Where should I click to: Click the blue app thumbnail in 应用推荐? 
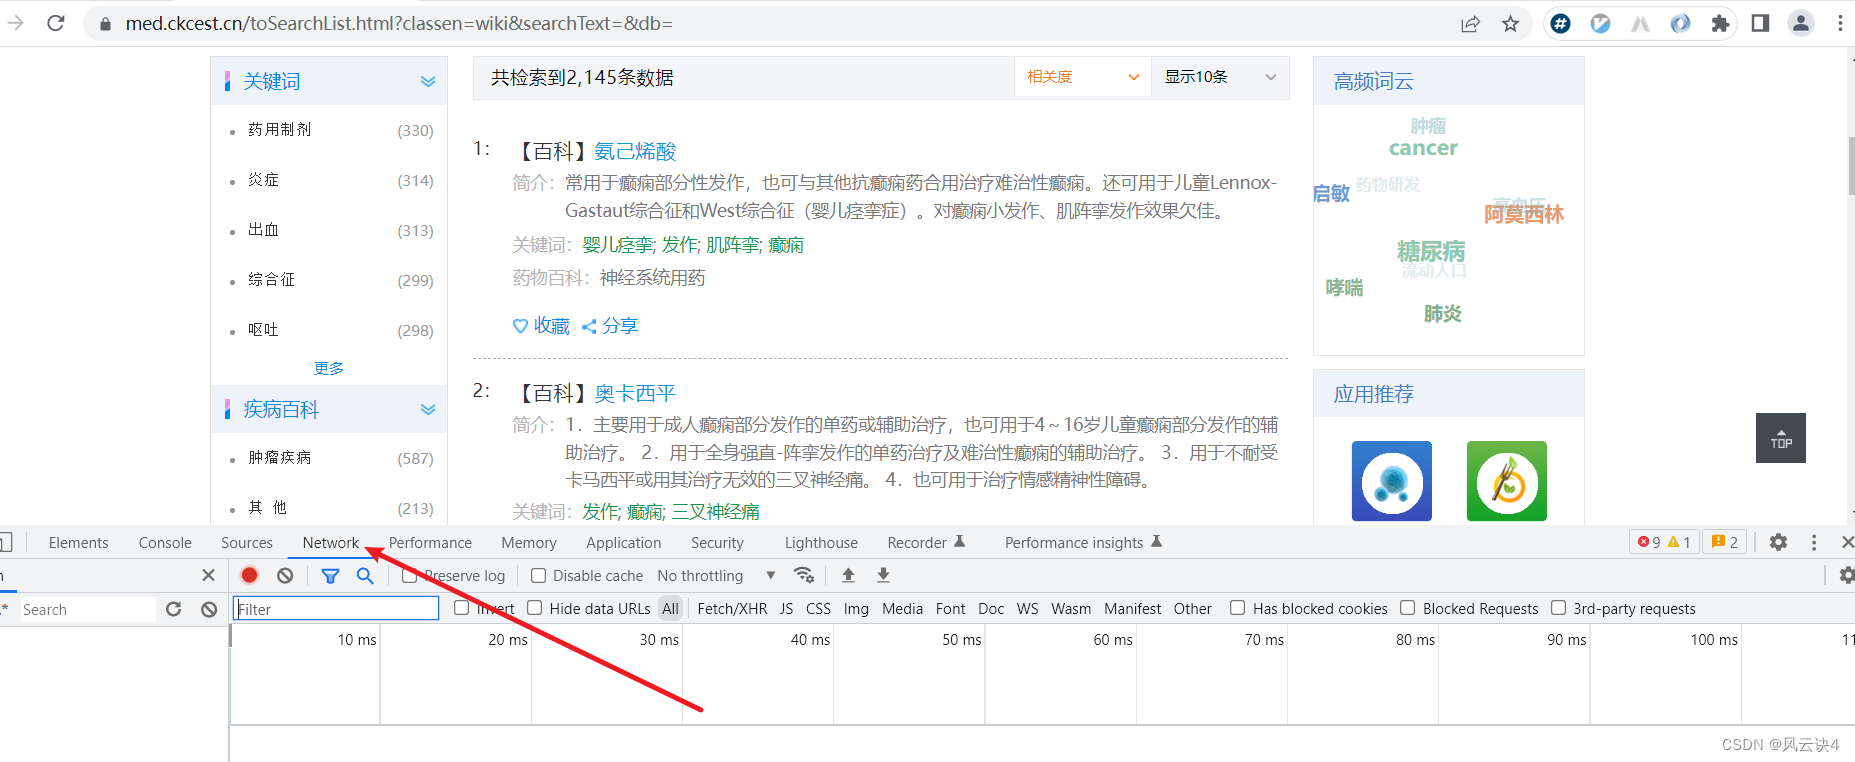pos(1392,481)
